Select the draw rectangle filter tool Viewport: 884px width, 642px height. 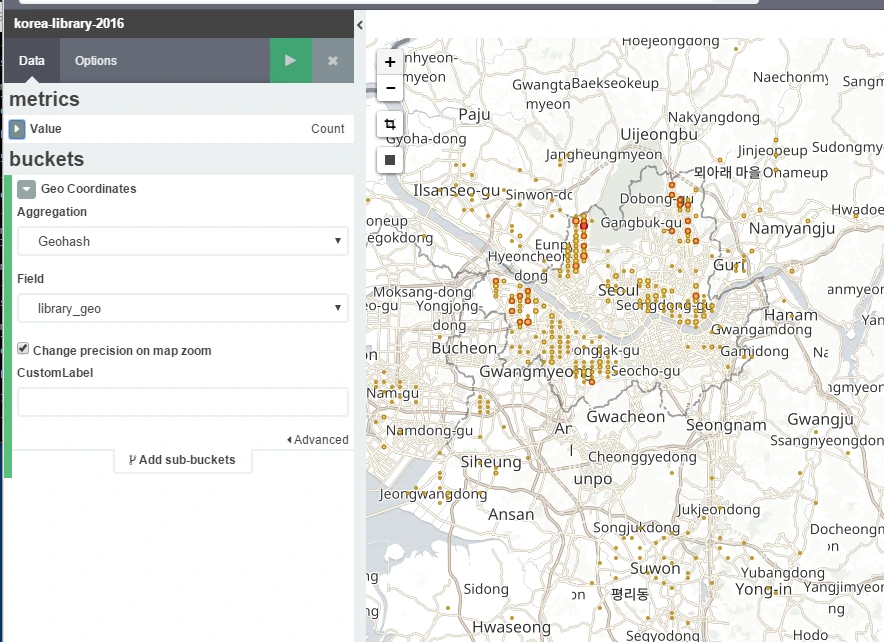pos(390,159)
